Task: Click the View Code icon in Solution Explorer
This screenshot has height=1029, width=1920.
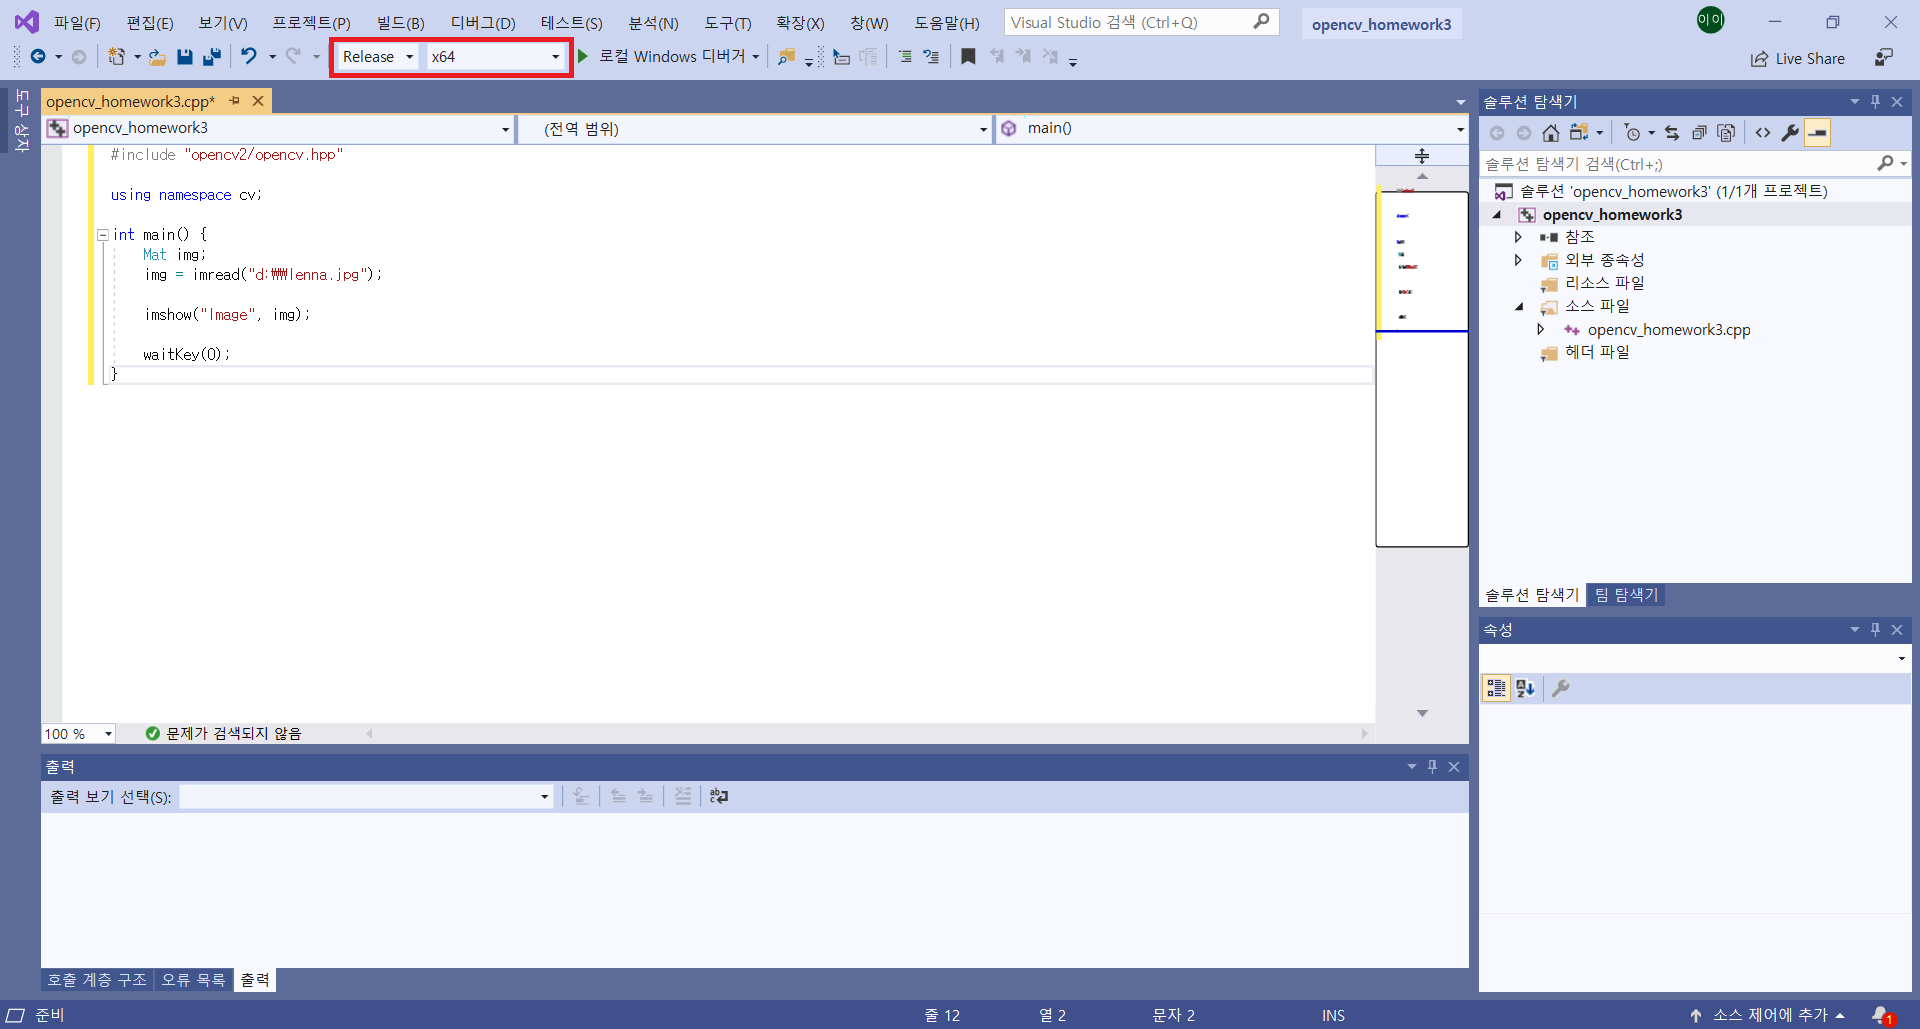Action: tap(1763, 133)
